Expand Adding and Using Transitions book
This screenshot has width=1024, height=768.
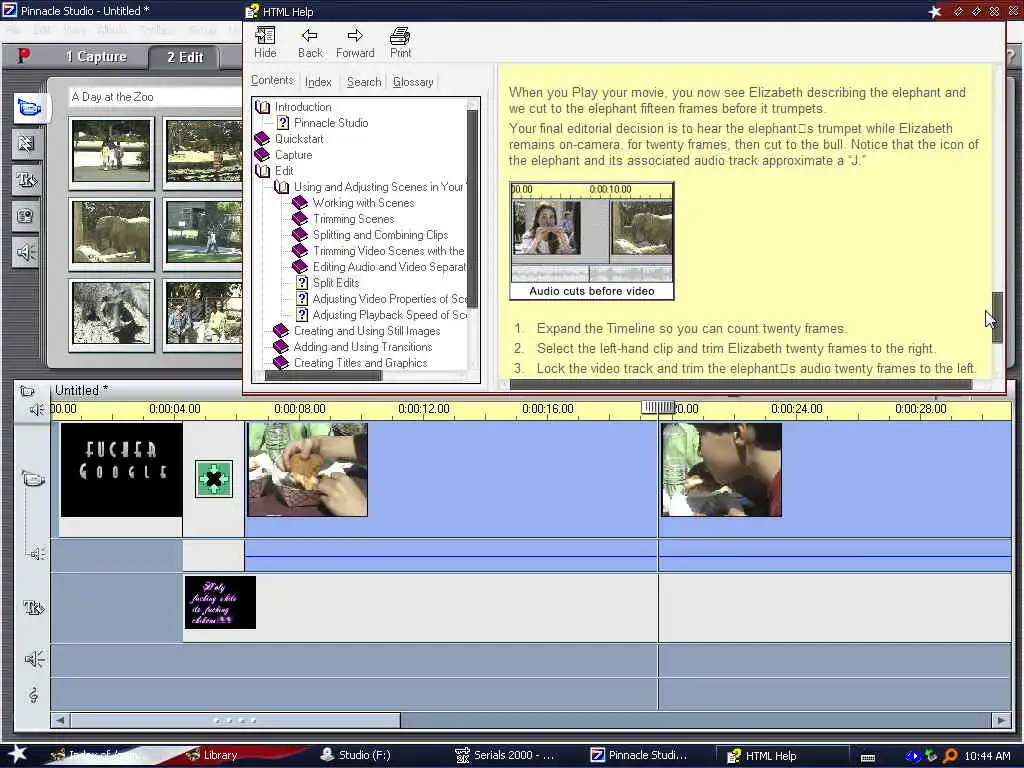pos(281,347)
